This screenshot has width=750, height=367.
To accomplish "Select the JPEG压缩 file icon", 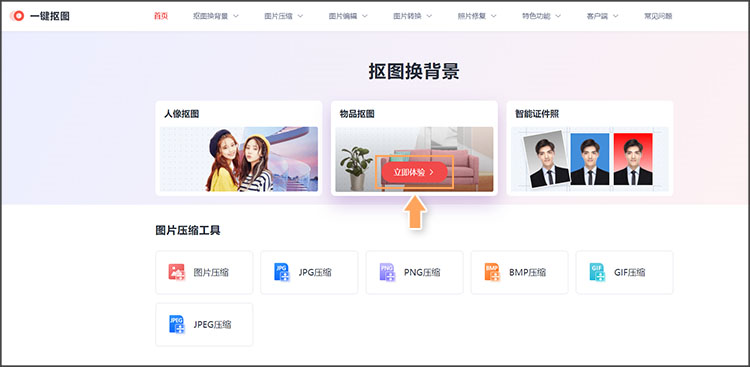I will (x=176, y=324).
